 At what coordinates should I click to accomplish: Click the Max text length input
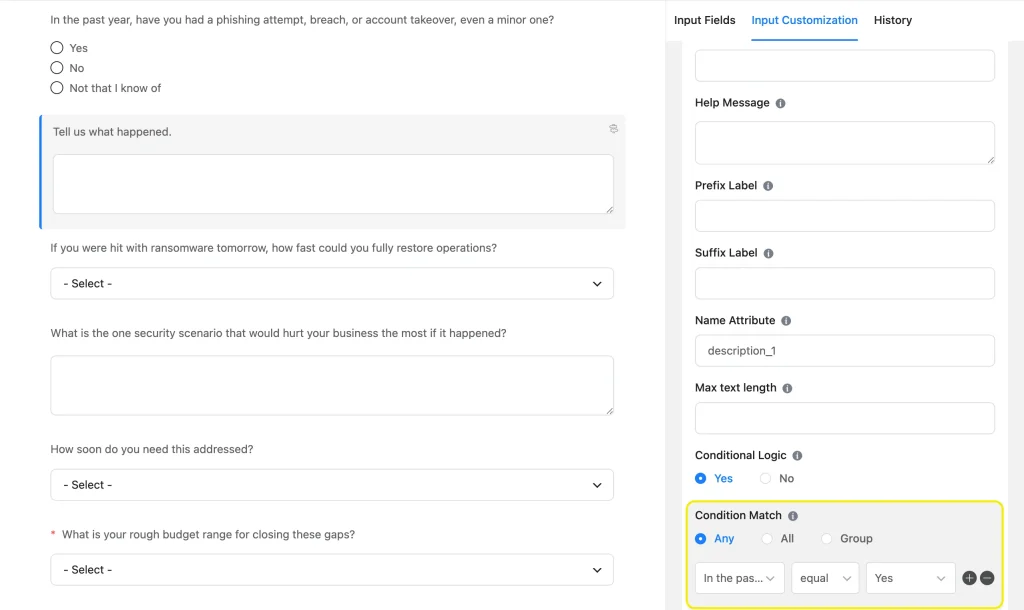coord(844,418)
